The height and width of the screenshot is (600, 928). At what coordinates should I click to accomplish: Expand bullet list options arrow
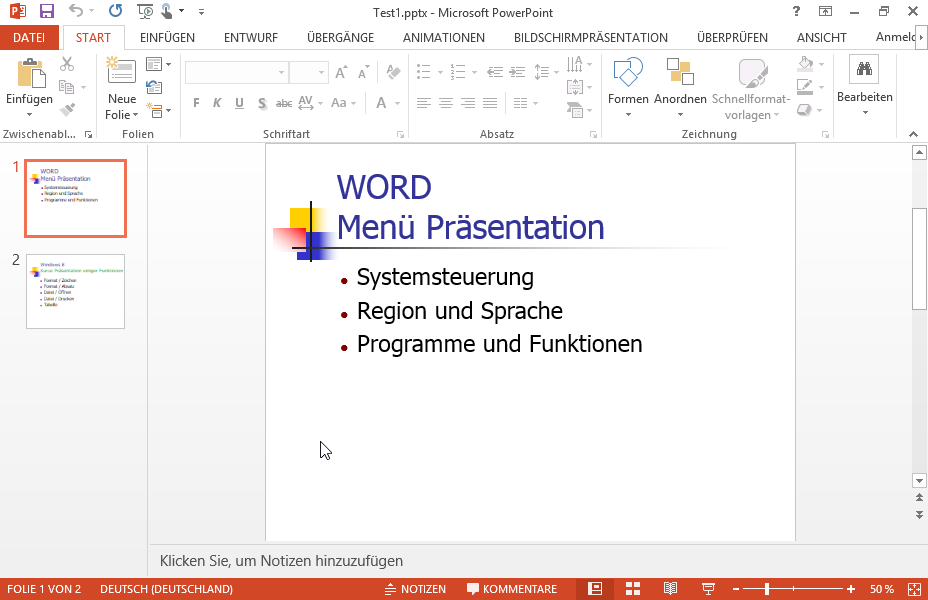[x=440, y=73]
